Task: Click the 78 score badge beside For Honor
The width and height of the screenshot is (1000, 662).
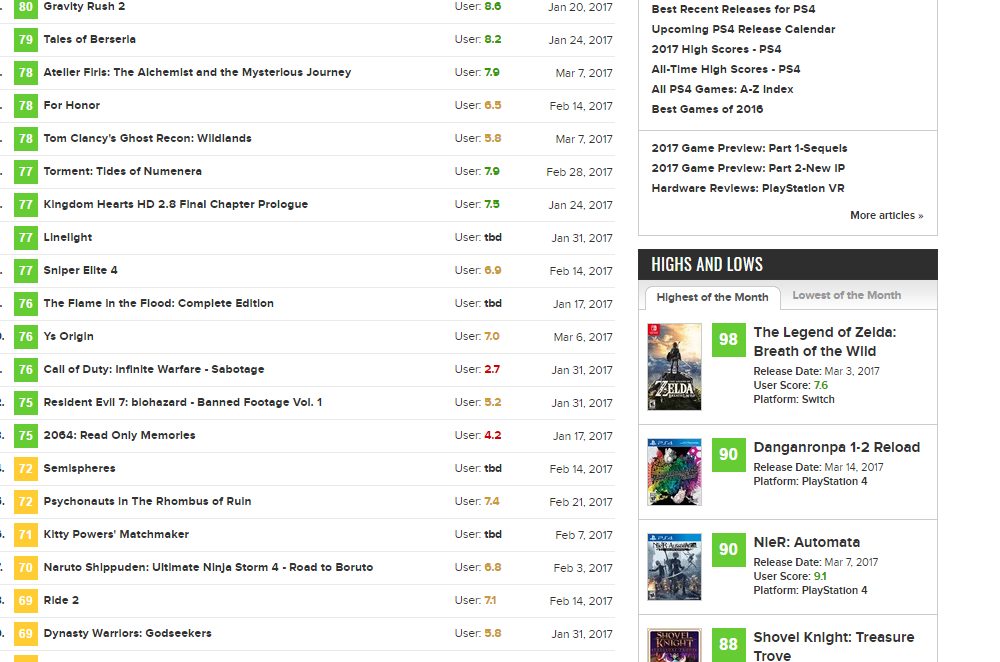Action: 26,106
